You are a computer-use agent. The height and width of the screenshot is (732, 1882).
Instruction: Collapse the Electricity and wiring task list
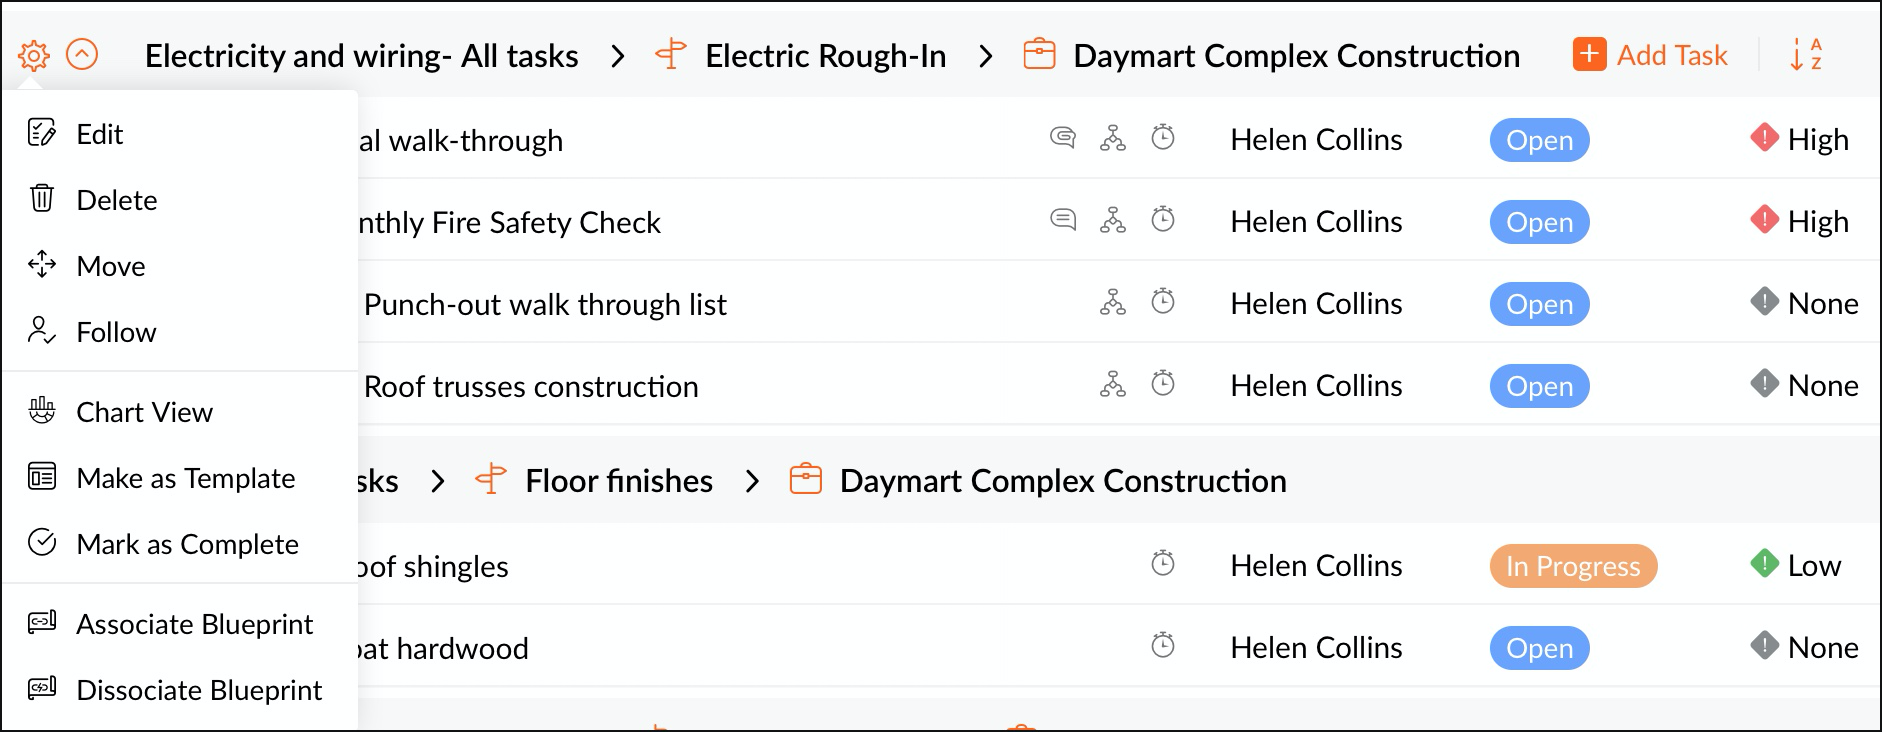pyautogui.click(x=82, y=55)
